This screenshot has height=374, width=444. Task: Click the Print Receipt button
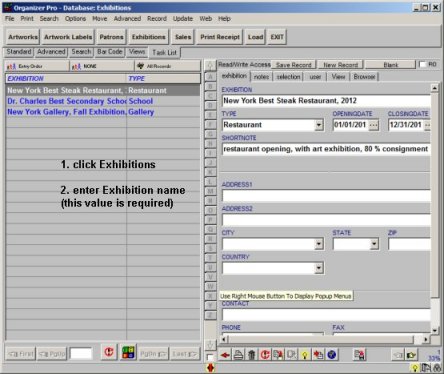pos(220,37)
